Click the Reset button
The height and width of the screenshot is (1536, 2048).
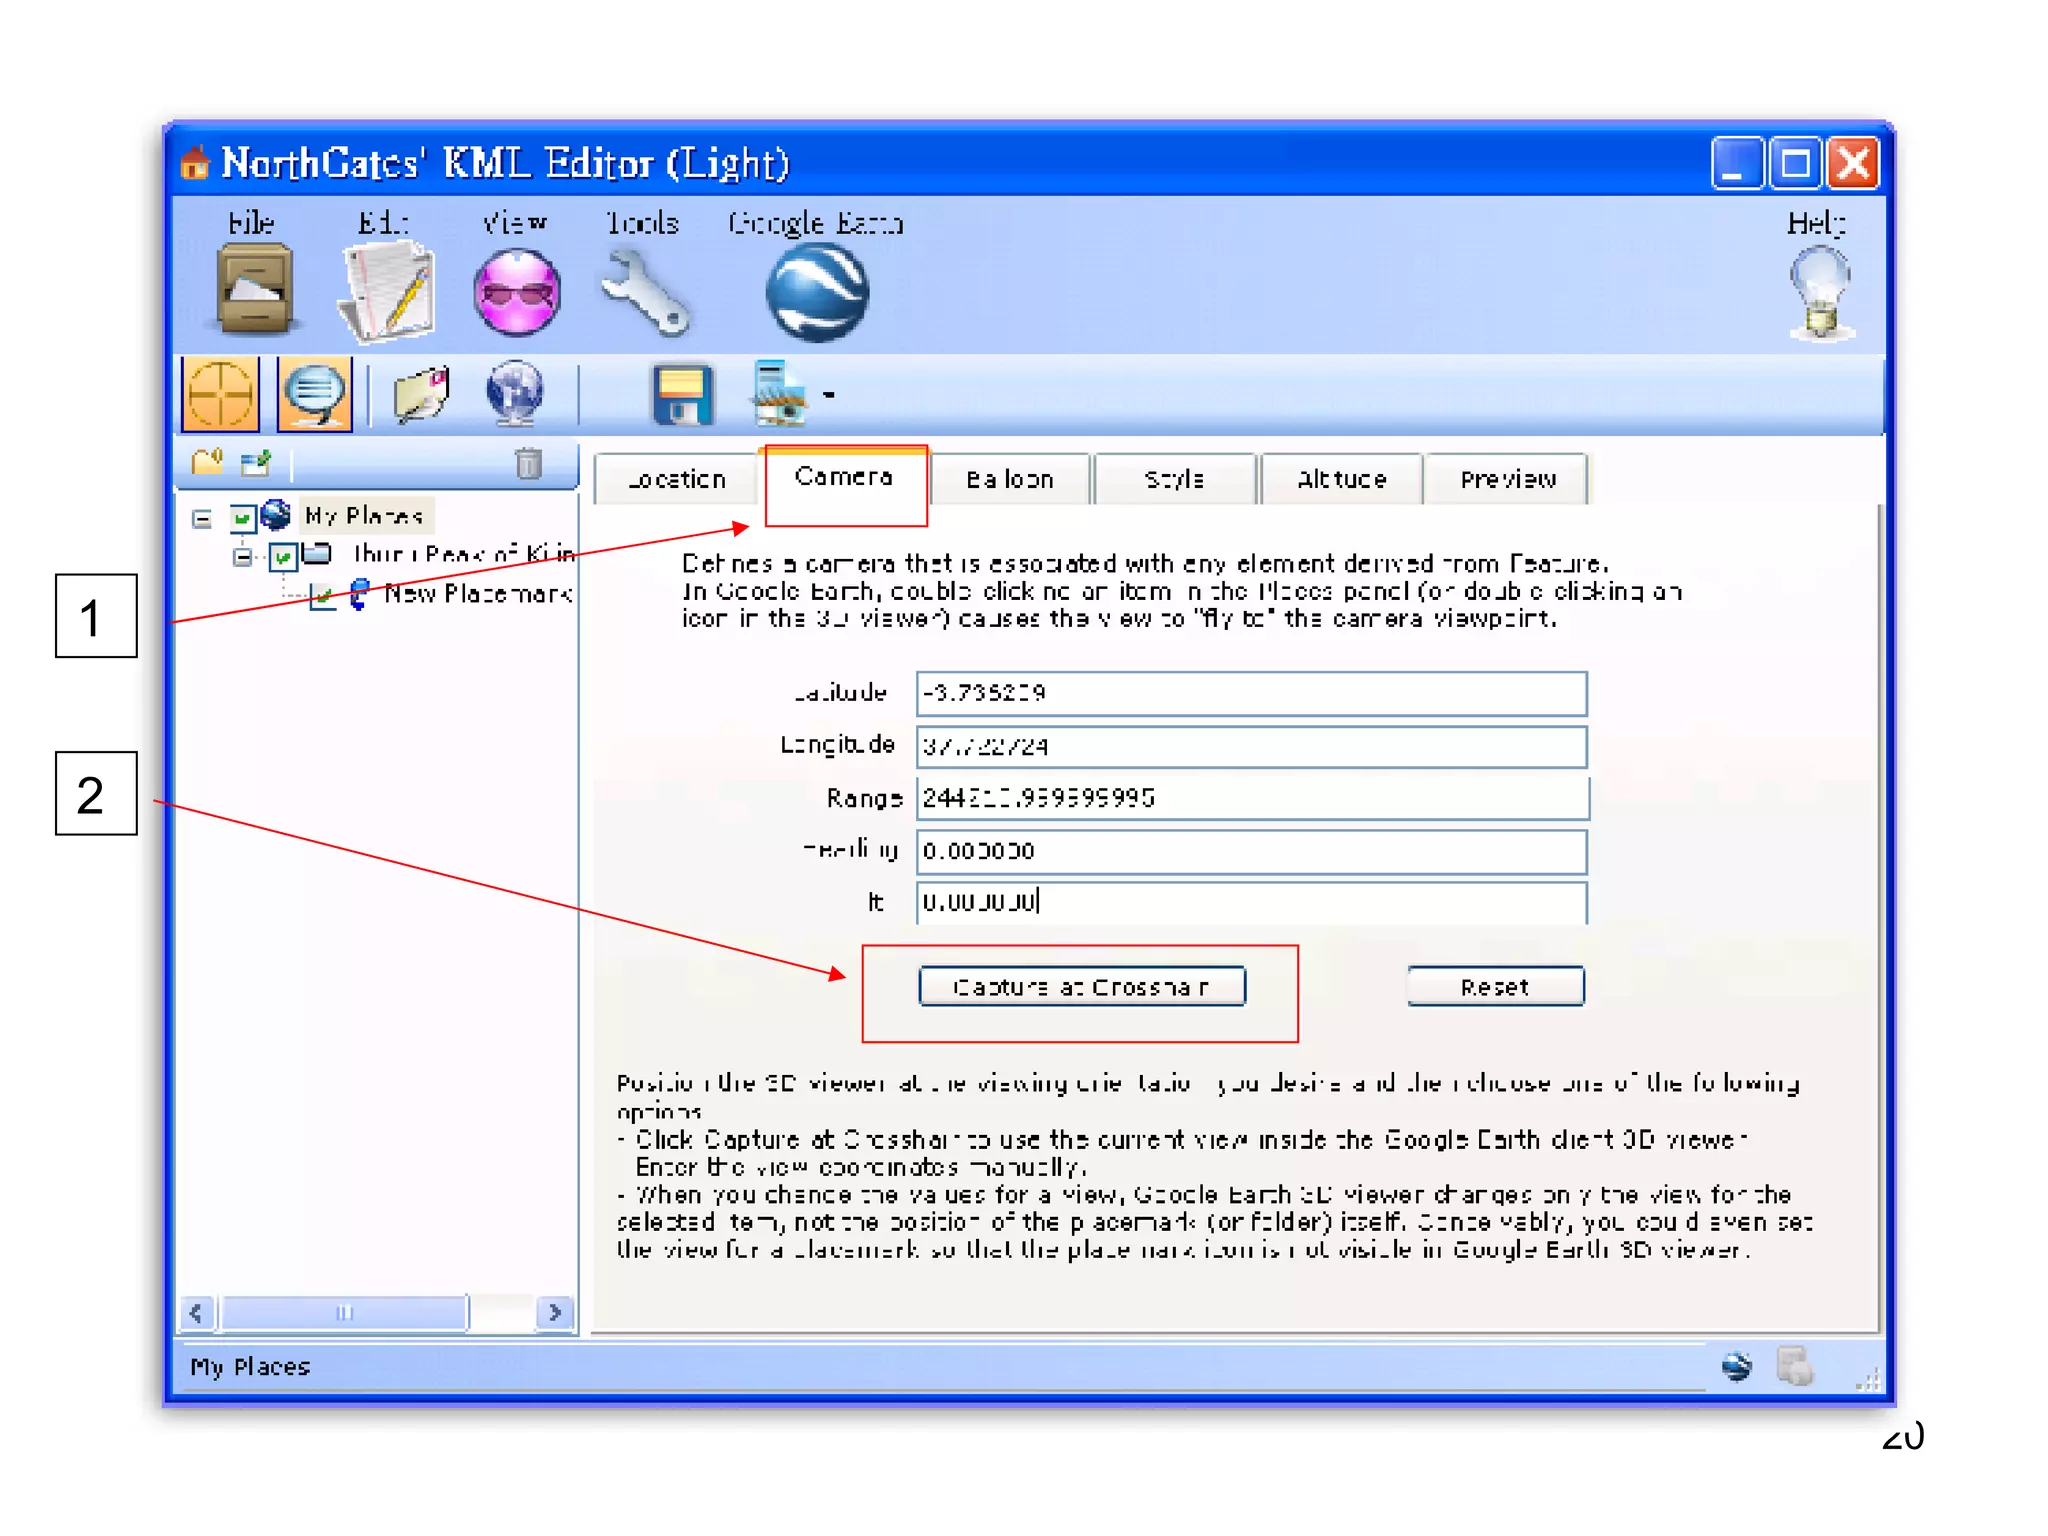click(1494, 987)
